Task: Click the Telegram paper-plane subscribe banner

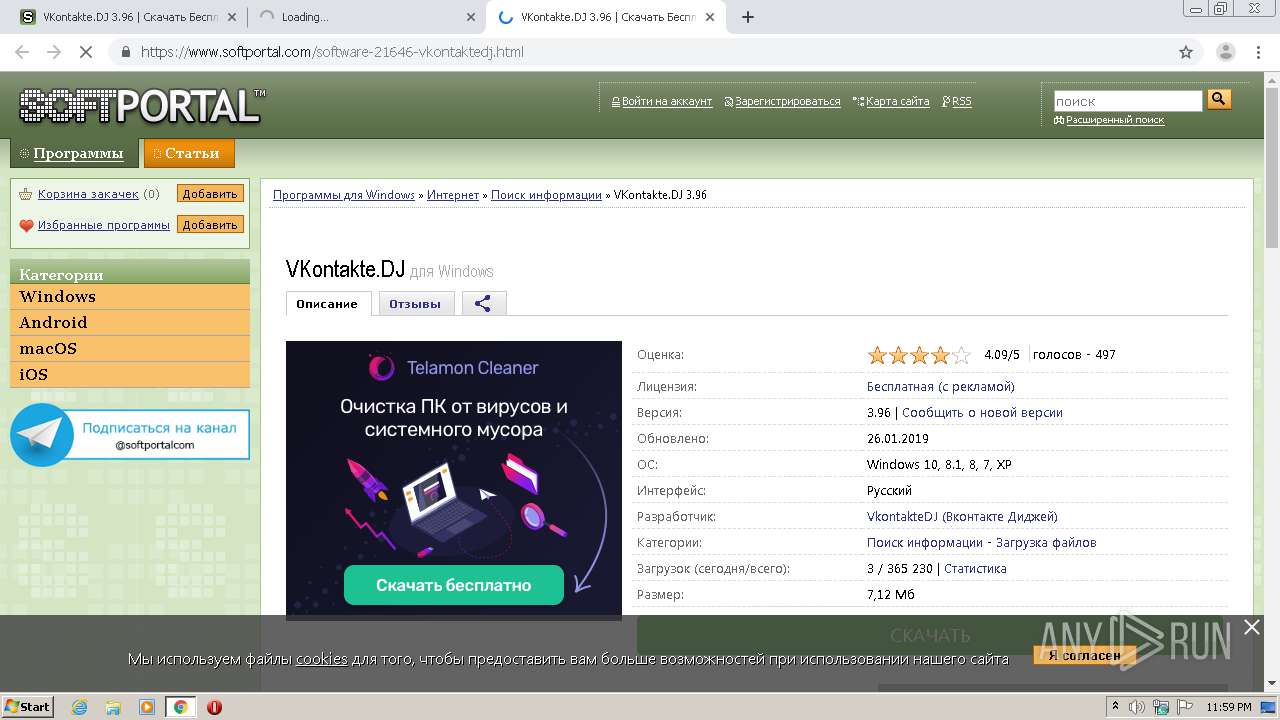Action: coord(130,434)
